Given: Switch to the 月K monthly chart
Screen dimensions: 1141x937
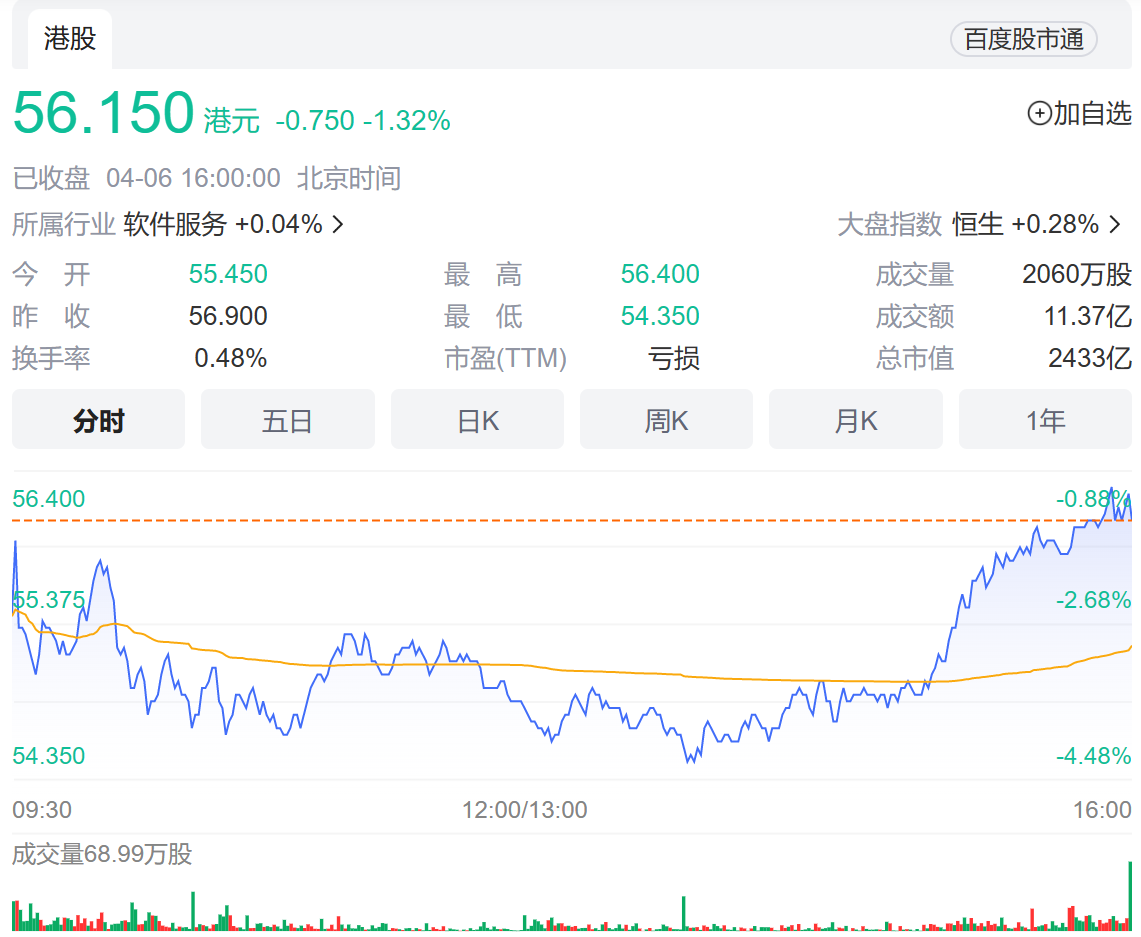Looking at the screenshot, I should pyautogui.click(x=855, y=420).
